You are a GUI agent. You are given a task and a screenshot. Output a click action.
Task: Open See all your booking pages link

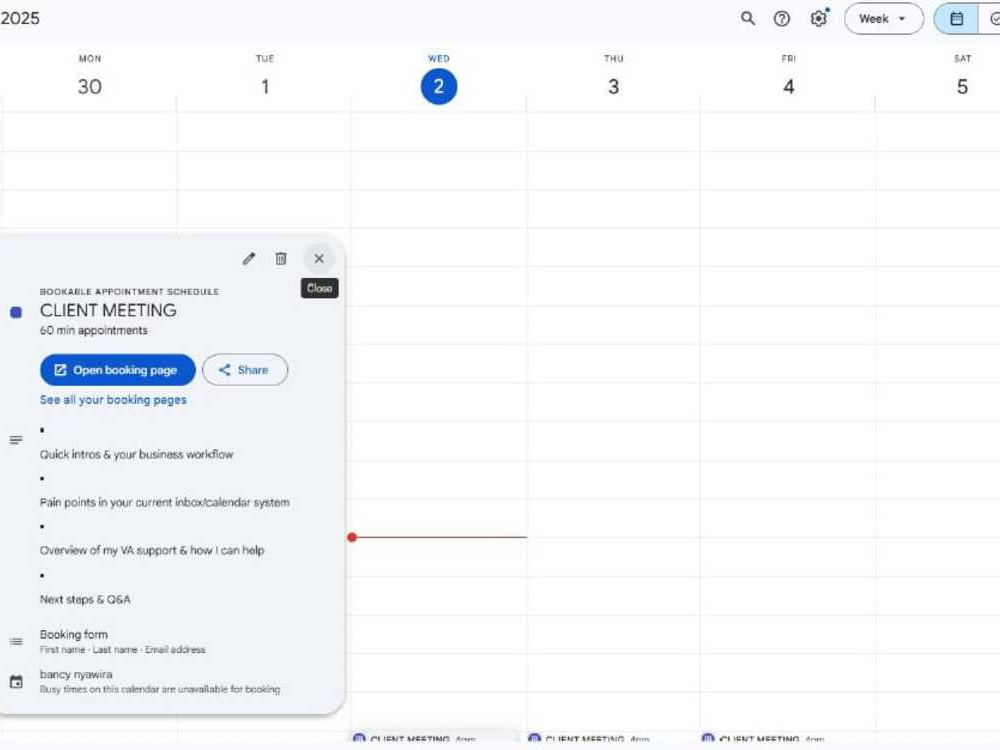click(x=113, y=400)
